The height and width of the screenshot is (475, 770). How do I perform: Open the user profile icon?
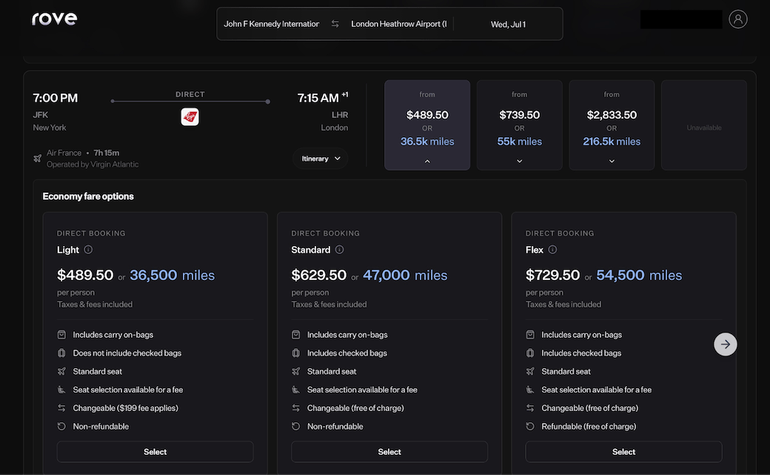pyautogui.click(x=738, y=19)
